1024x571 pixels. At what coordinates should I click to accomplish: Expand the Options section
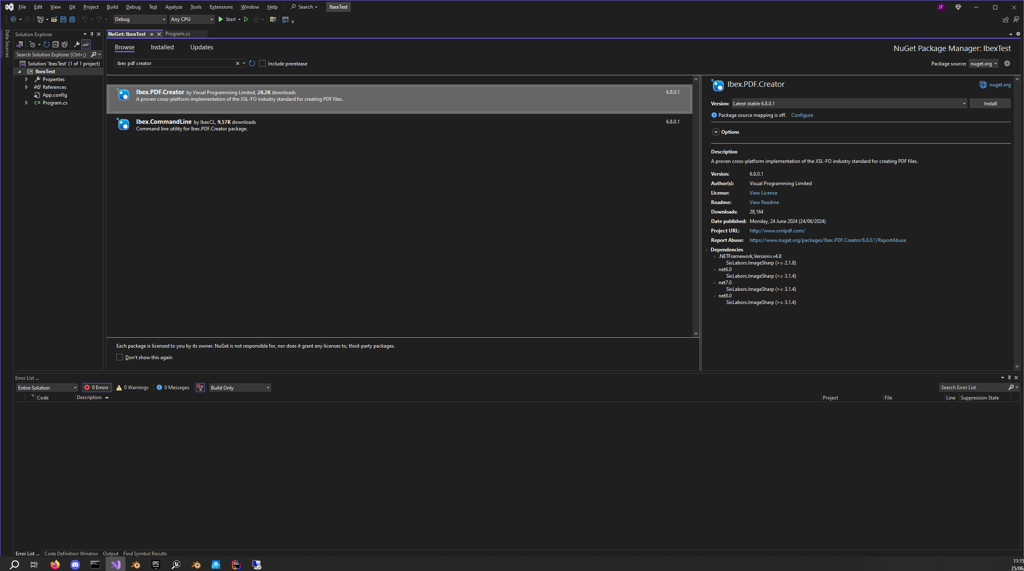tap(716, 132)
